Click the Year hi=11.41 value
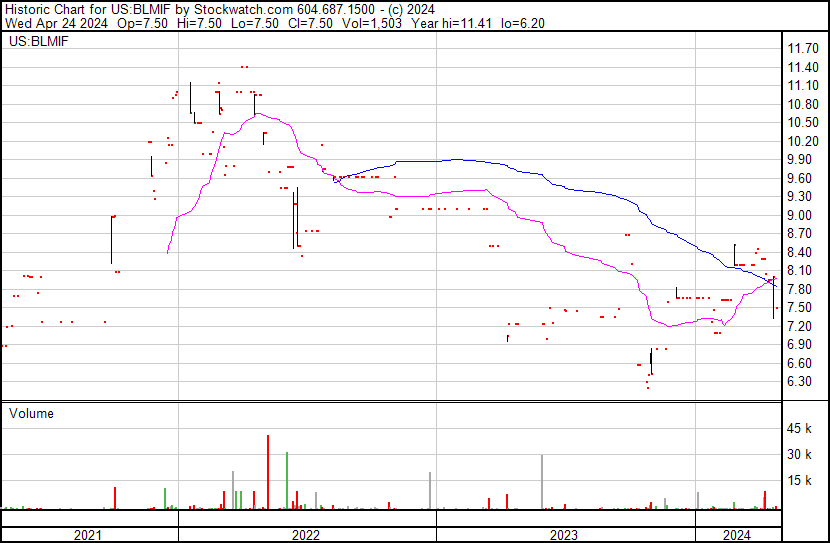This screenshot has height=543, width=830. click(x=452, y=23)
